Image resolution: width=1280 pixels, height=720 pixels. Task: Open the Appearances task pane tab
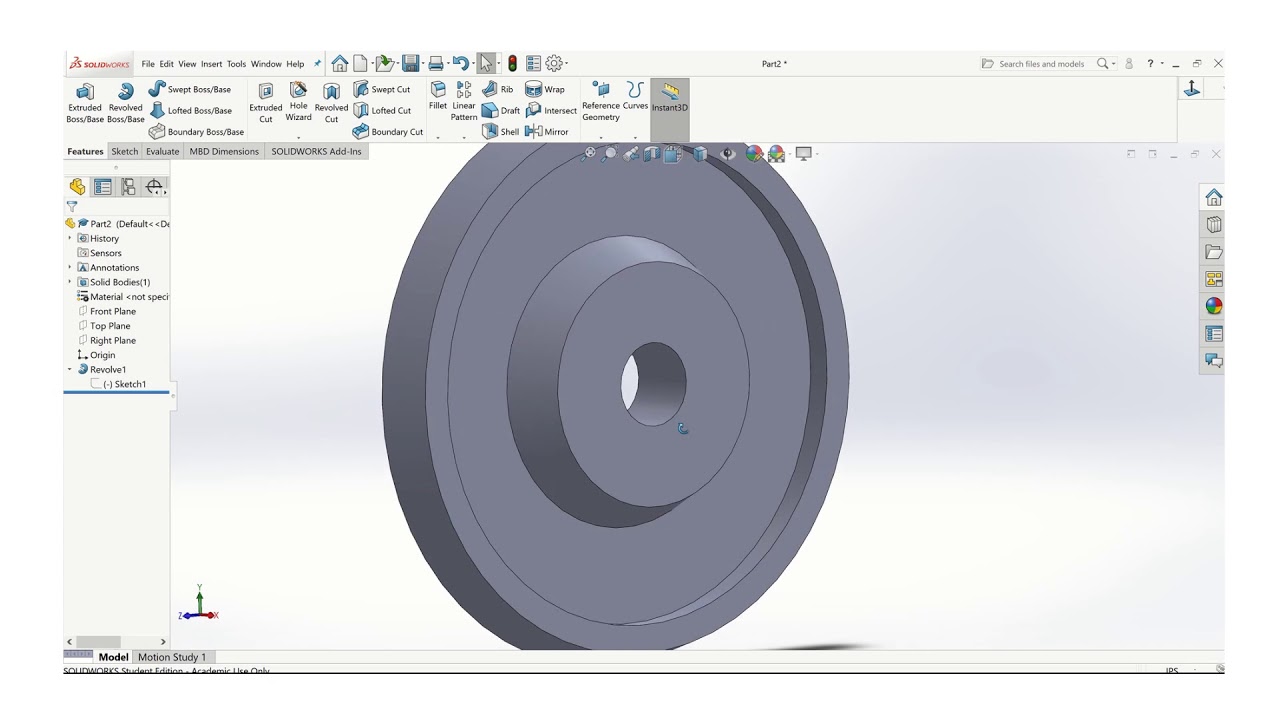[x=1214, y=306]
